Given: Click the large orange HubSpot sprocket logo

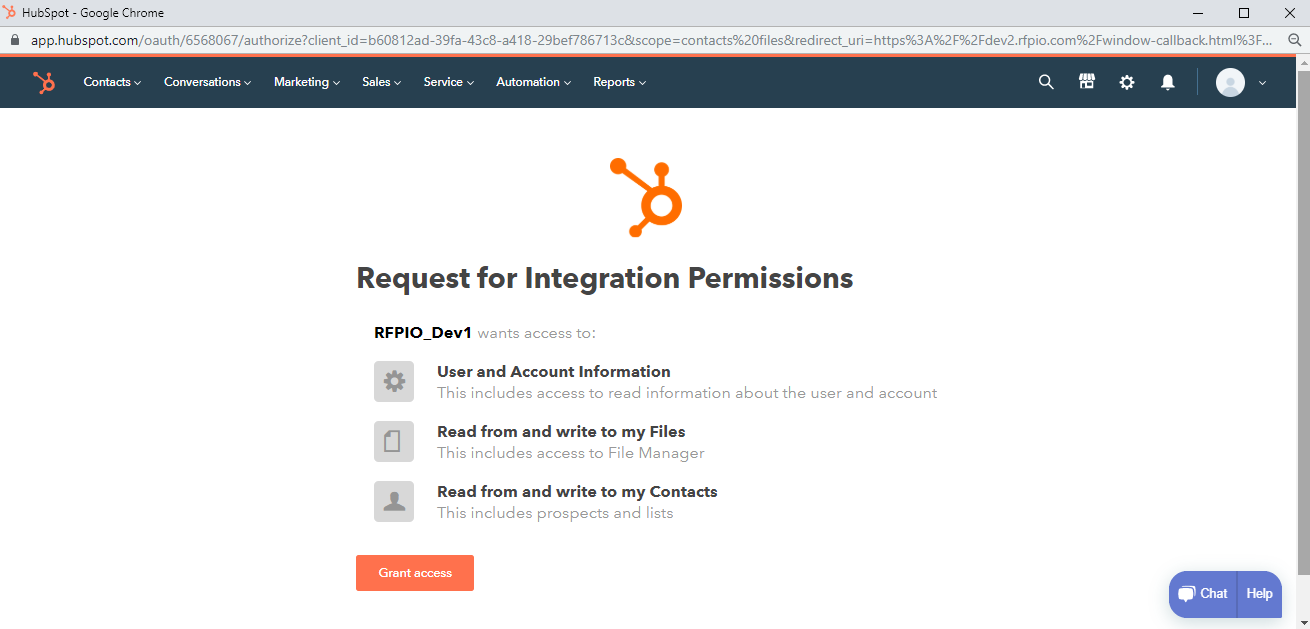Looking at the screenshot, I should tap(646, 197).
